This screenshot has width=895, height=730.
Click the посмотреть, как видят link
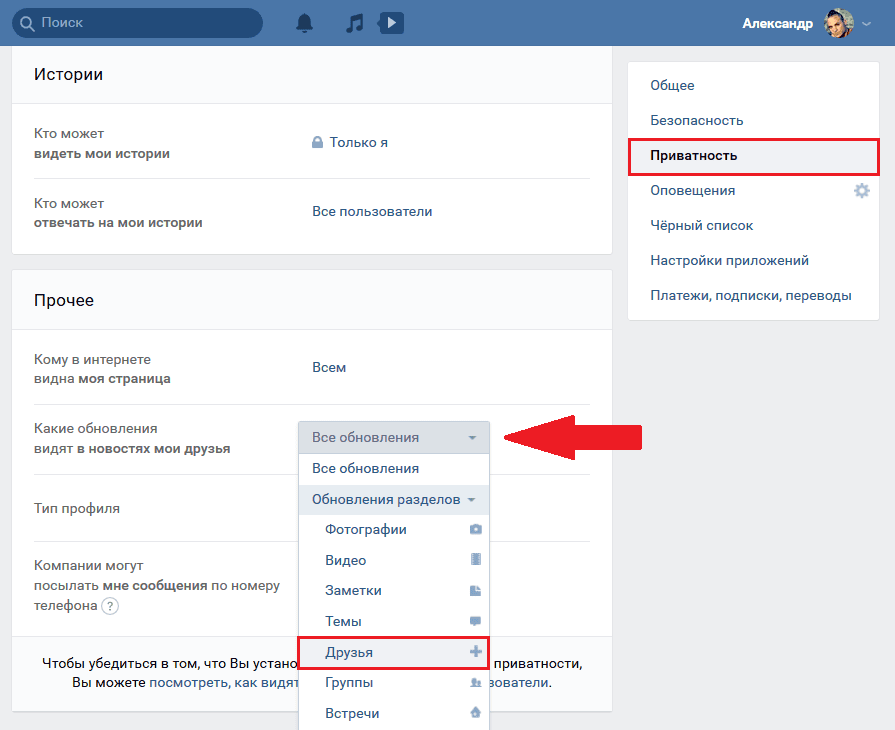223,683
